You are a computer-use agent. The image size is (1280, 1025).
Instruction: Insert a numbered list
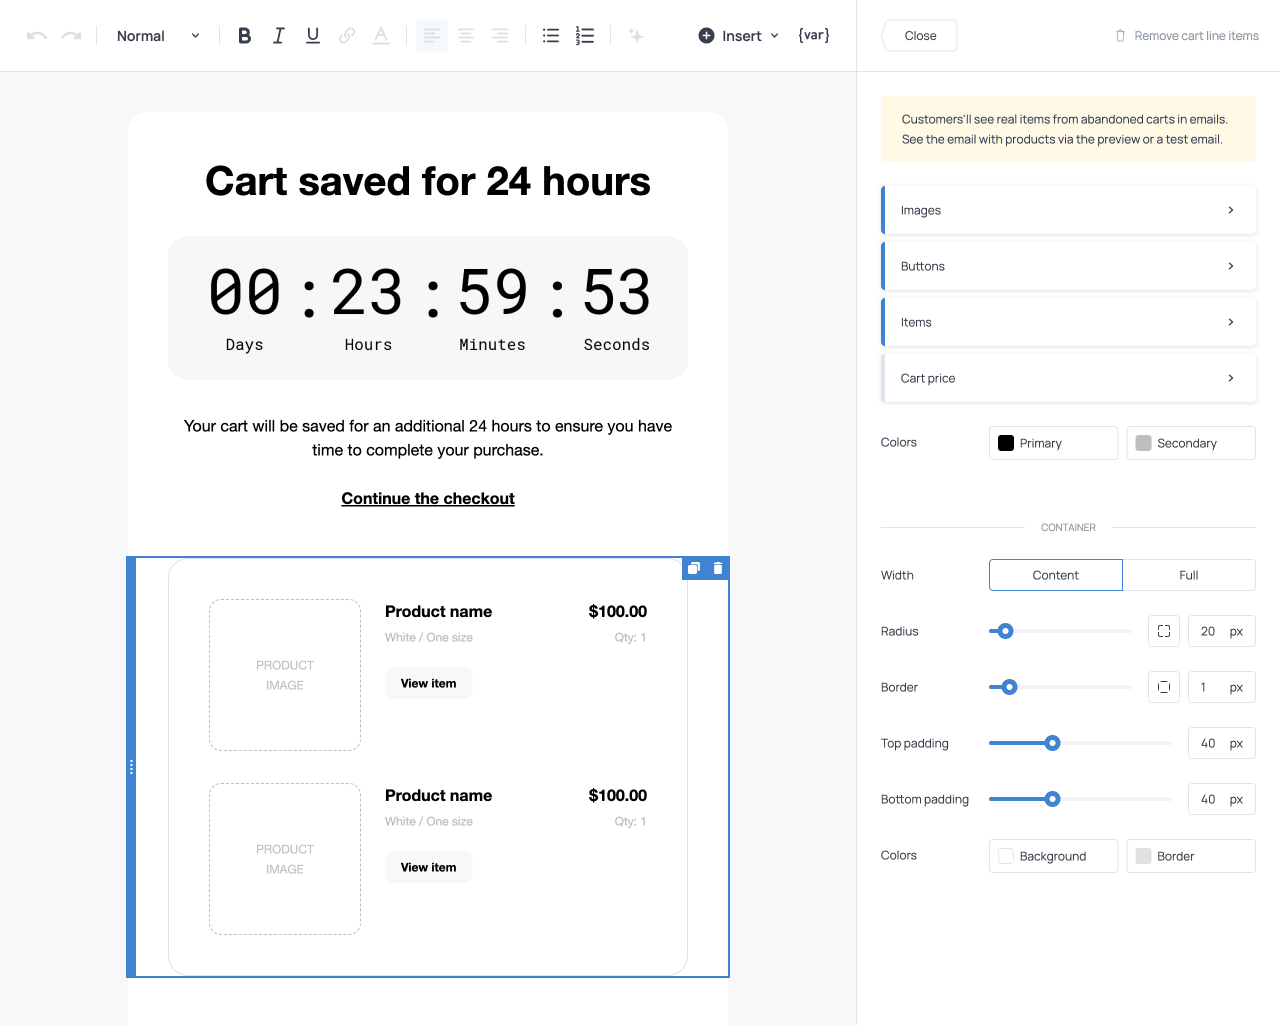[x=585, y=36]
